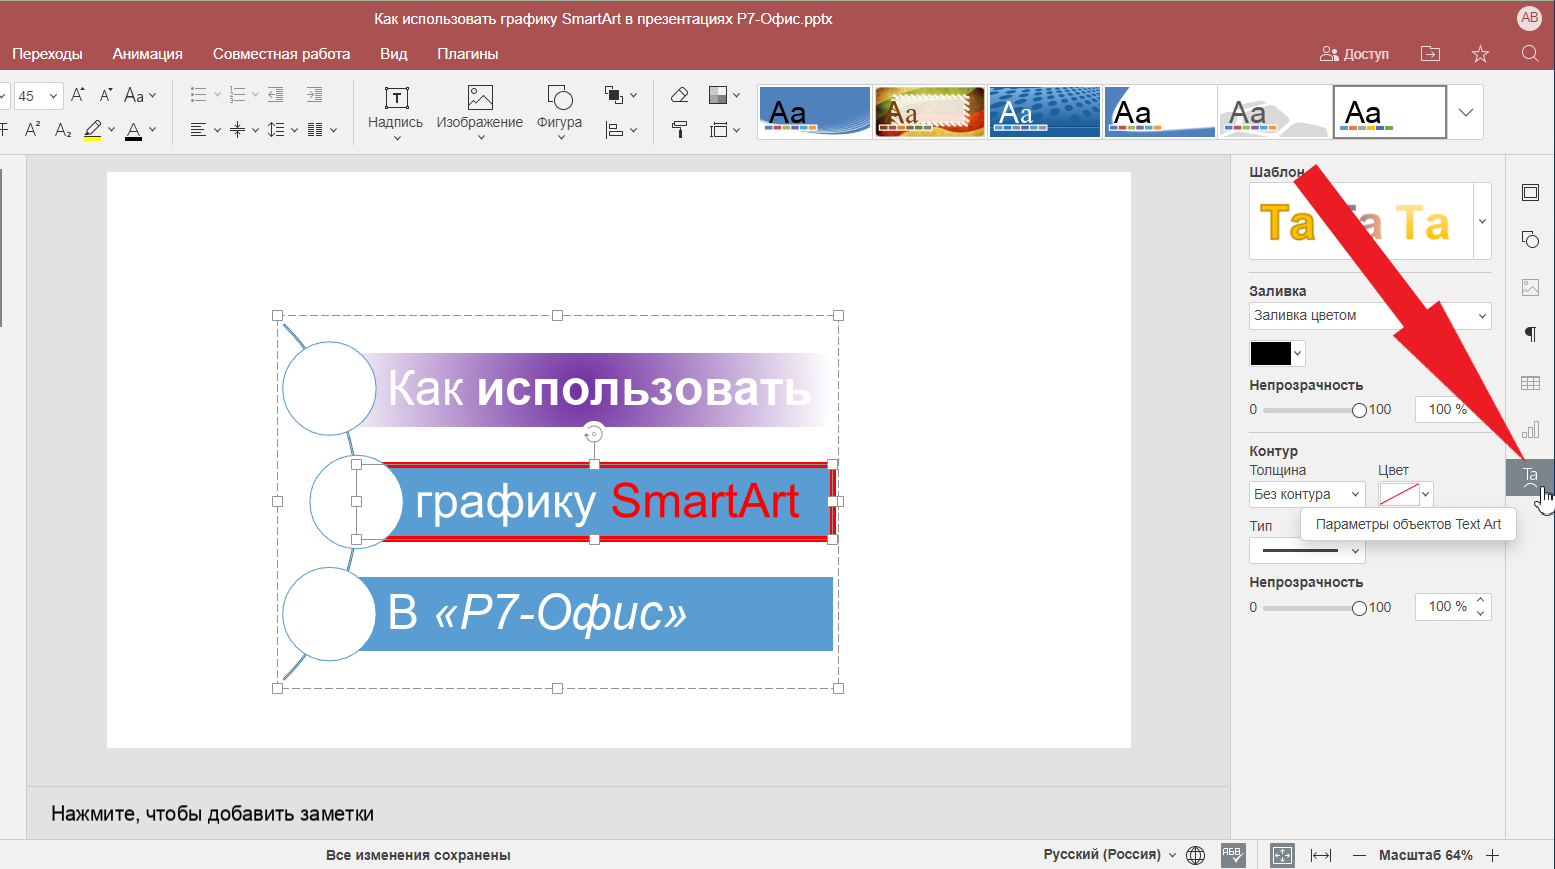
Task: Click the fit to slide button
Action: (x=1282, y=855)
